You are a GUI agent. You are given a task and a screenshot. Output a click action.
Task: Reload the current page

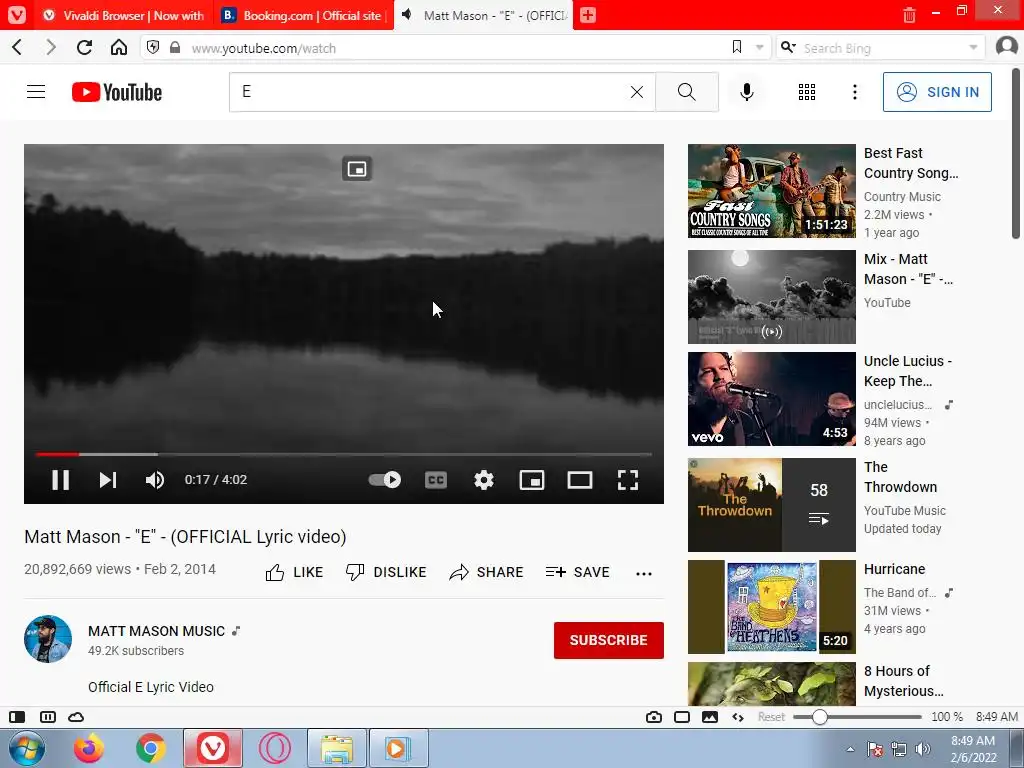84,47
